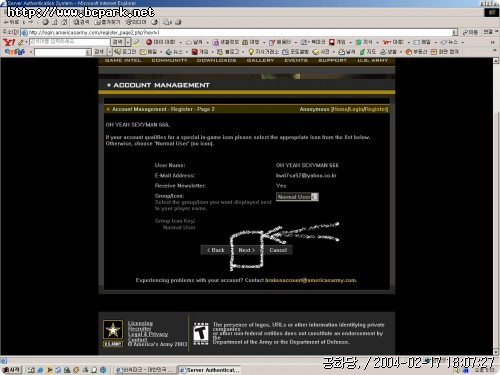The width and height of the screenshot is (500, 375).
Task: Click the Next > button
Action: (246, 250)
